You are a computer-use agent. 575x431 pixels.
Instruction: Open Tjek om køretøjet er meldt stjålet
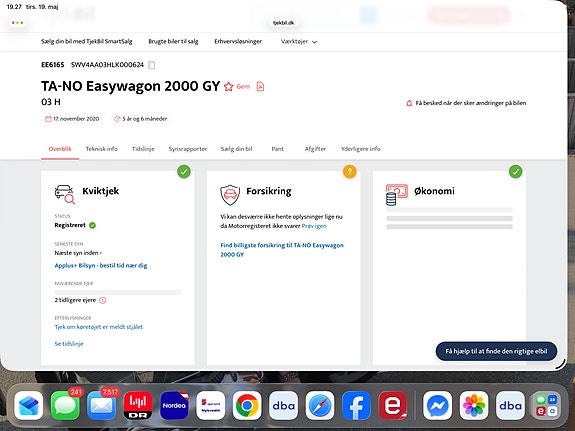pos(99,327)
